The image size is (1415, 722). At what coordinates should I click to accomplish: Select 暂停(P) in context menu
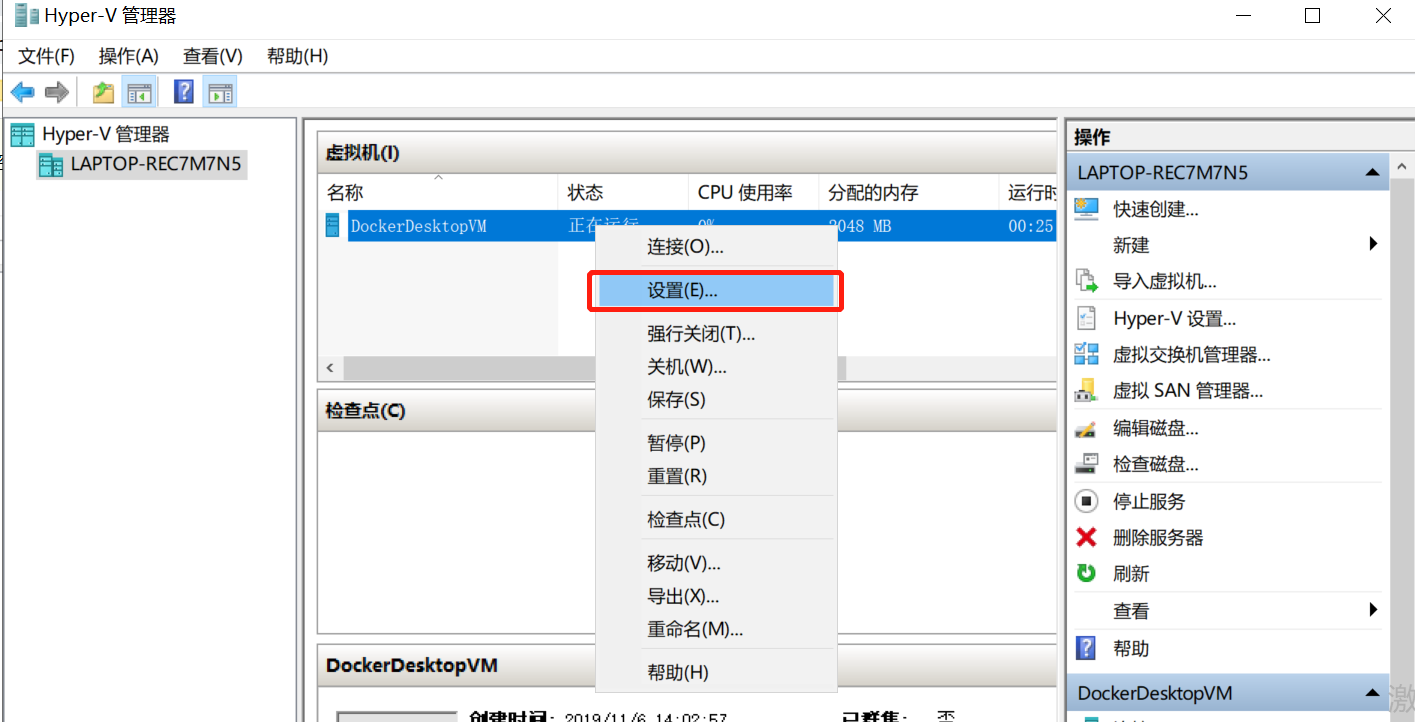tap(716, 443)
